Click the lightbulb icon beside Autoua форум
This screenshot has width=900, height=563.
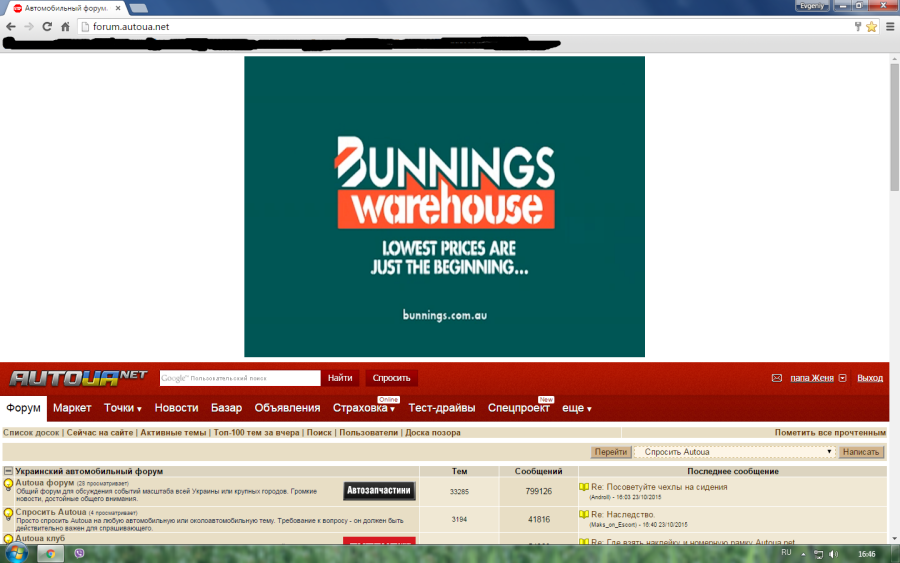(8, 486)
